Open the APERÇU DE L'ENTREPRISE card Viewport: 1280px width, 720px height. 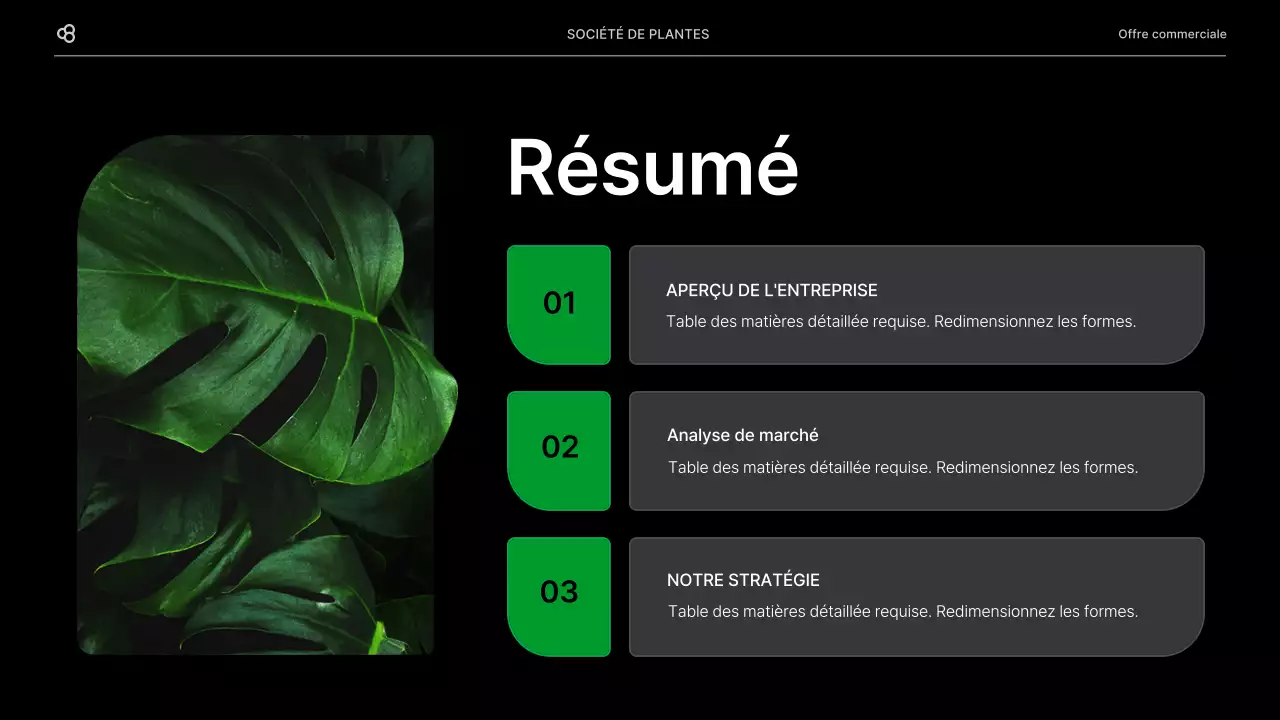[x=916, y=304]
